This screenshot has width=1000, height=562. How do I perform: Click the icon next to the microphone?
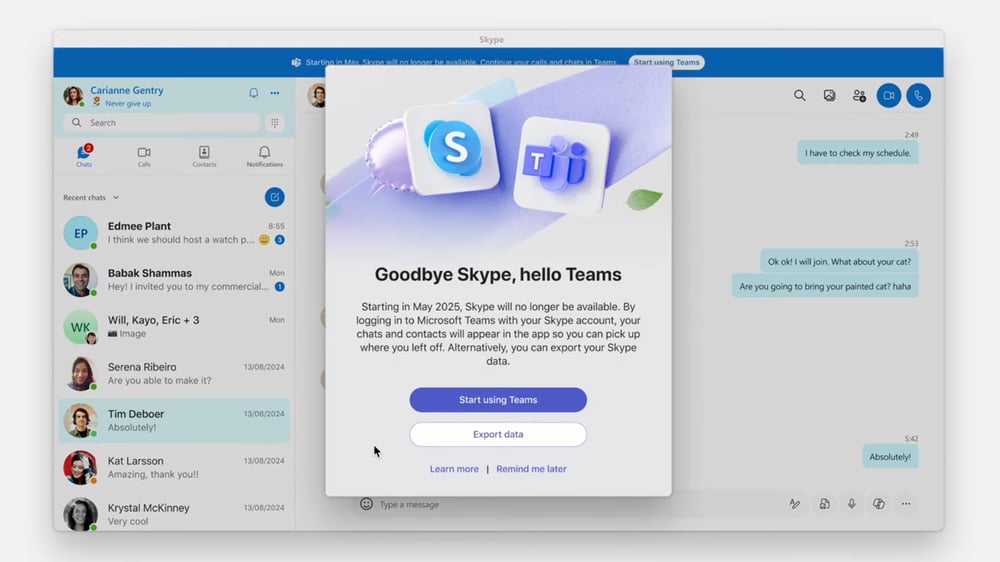coord(879,504)
